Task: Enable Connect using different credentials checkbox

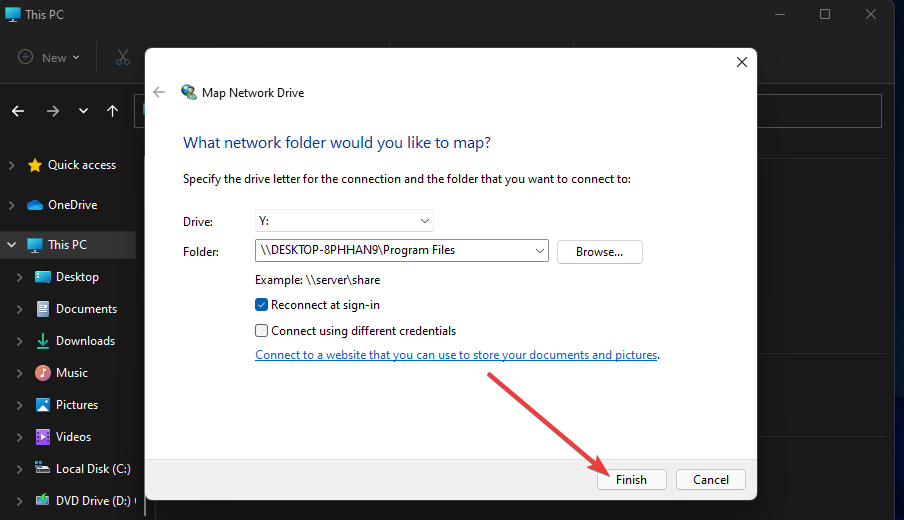Action: (x=262, y=331)
